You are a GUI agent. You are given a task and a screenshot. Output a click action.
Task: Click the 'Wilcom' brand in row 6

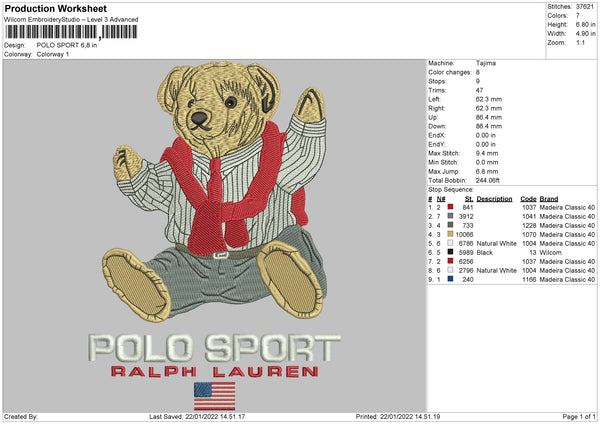(x=551, y=253)
